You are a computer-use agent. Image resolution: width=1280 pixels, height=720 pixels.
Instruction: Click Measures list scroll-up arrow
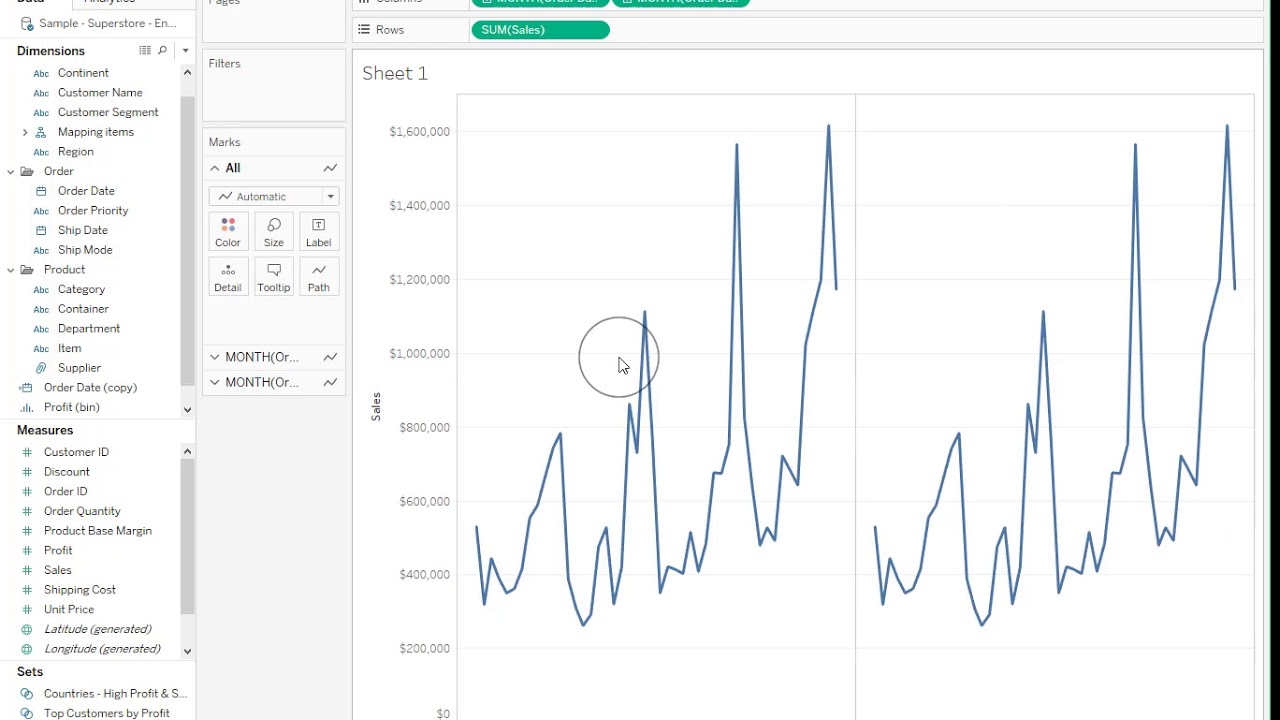pyautogui.click(x=187, y=451)
